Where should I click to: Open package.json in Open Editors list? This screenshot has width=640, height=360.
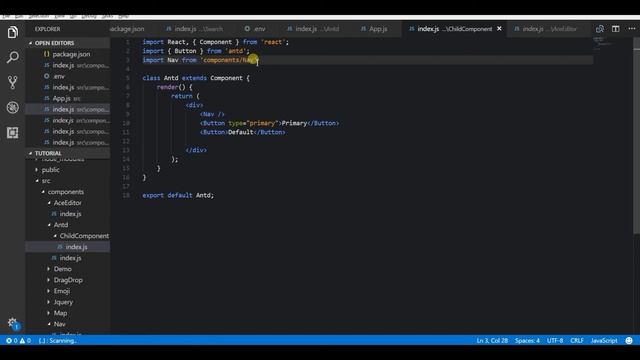(68, 54)
